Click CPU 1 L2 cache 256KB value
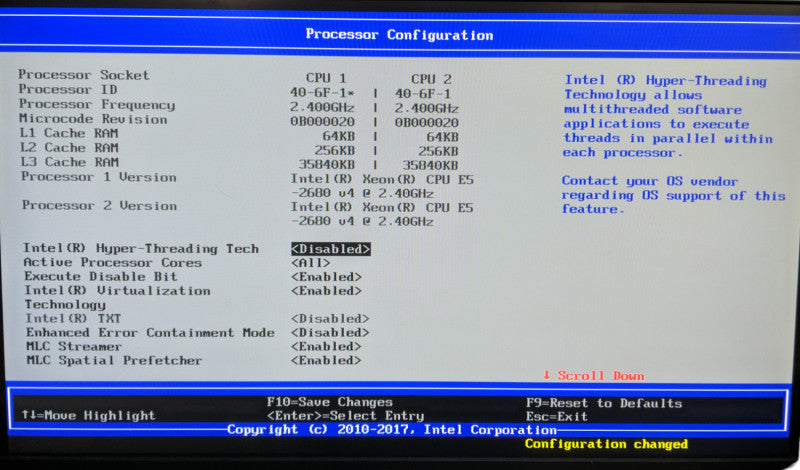The image size is (800, 470). tap(335, 151)
